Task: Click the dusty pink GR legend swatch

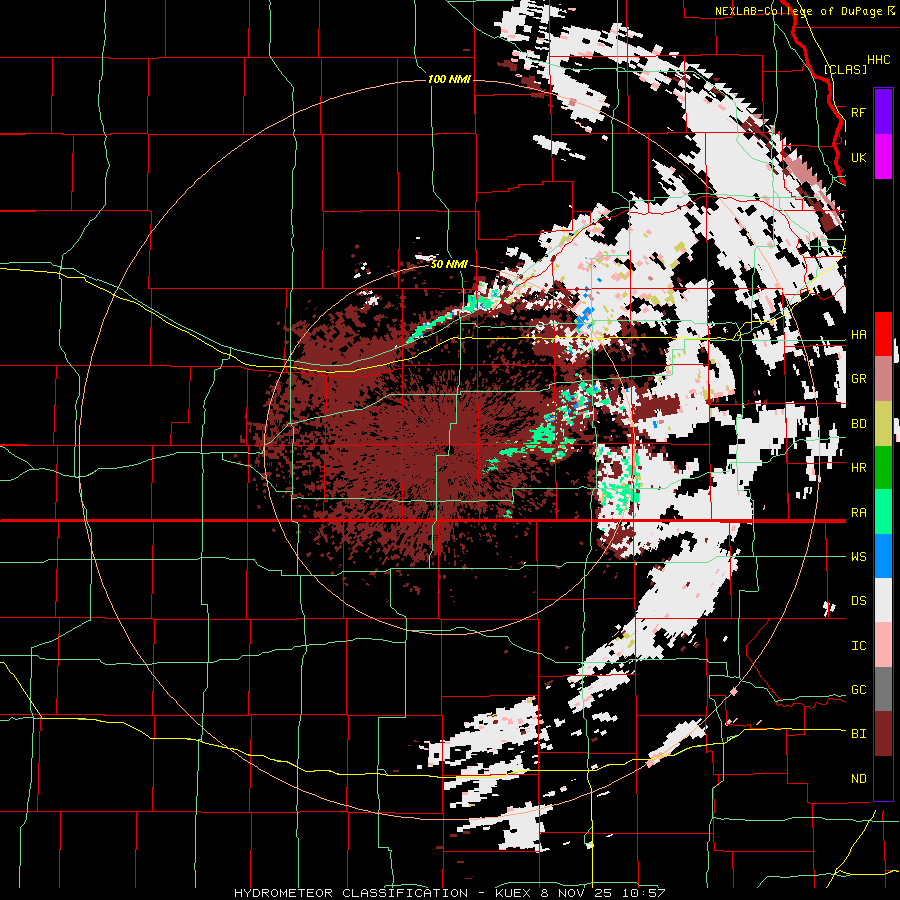Action: click(x=883, y=379)
